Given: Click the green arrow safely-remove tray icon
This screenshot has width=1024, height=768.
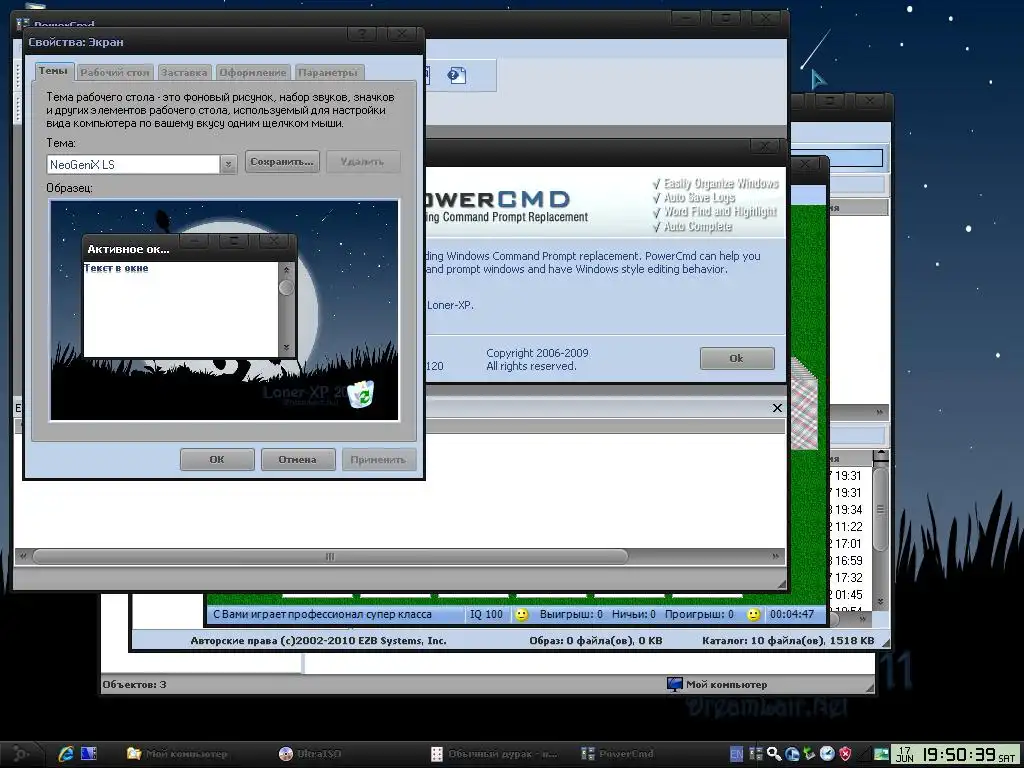Looking at the screenshot, I should pyautogui.click(x=809, y=754).
